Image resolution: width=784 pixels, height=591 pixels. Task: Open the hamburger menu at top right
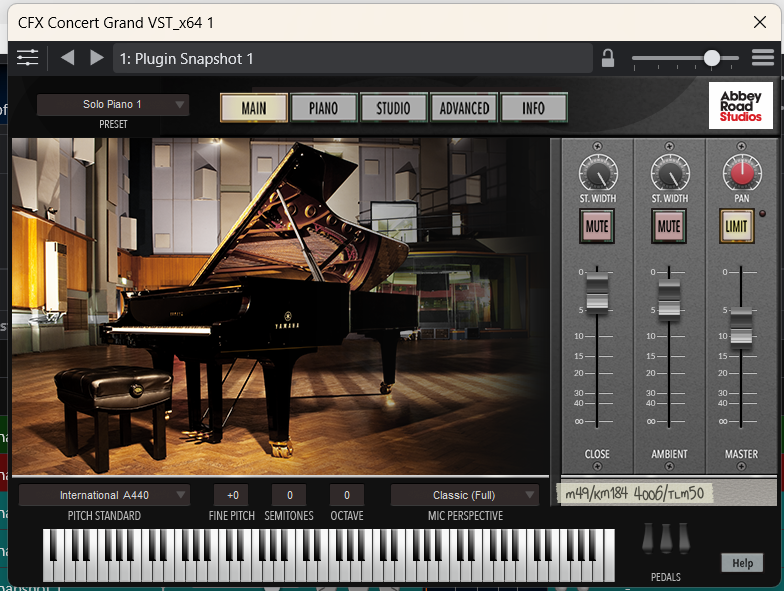pyautogui.click(x=762, y=58)
